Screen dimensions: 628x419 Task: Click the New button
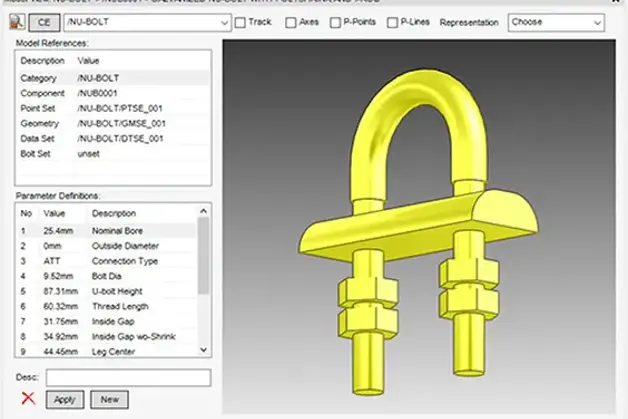click(109, 400)
